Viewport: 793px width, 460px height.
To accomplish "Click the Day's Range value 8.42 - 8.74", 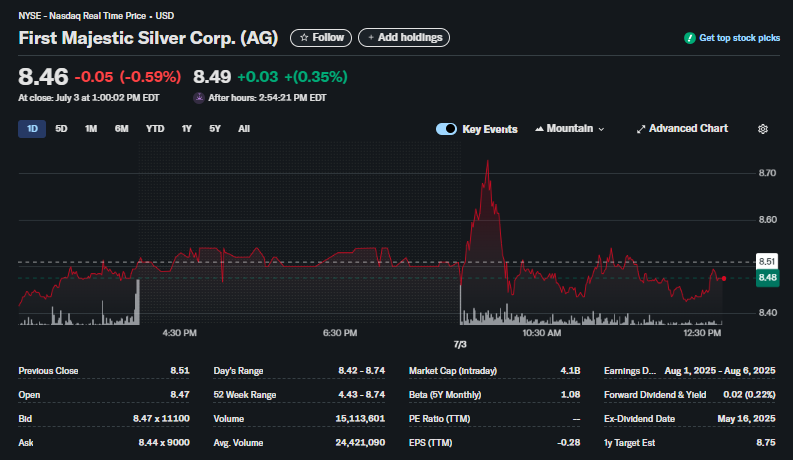I will [362, 371].
